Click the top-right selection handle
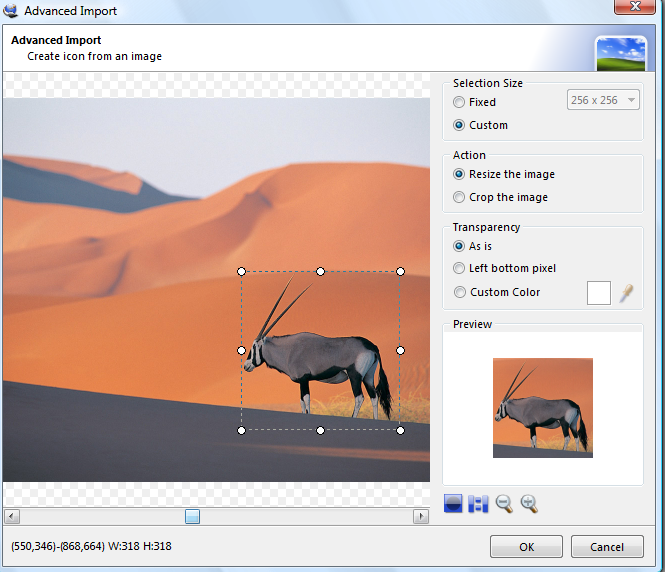The height and width of the screenshot is (572, 665). (400, 271)
